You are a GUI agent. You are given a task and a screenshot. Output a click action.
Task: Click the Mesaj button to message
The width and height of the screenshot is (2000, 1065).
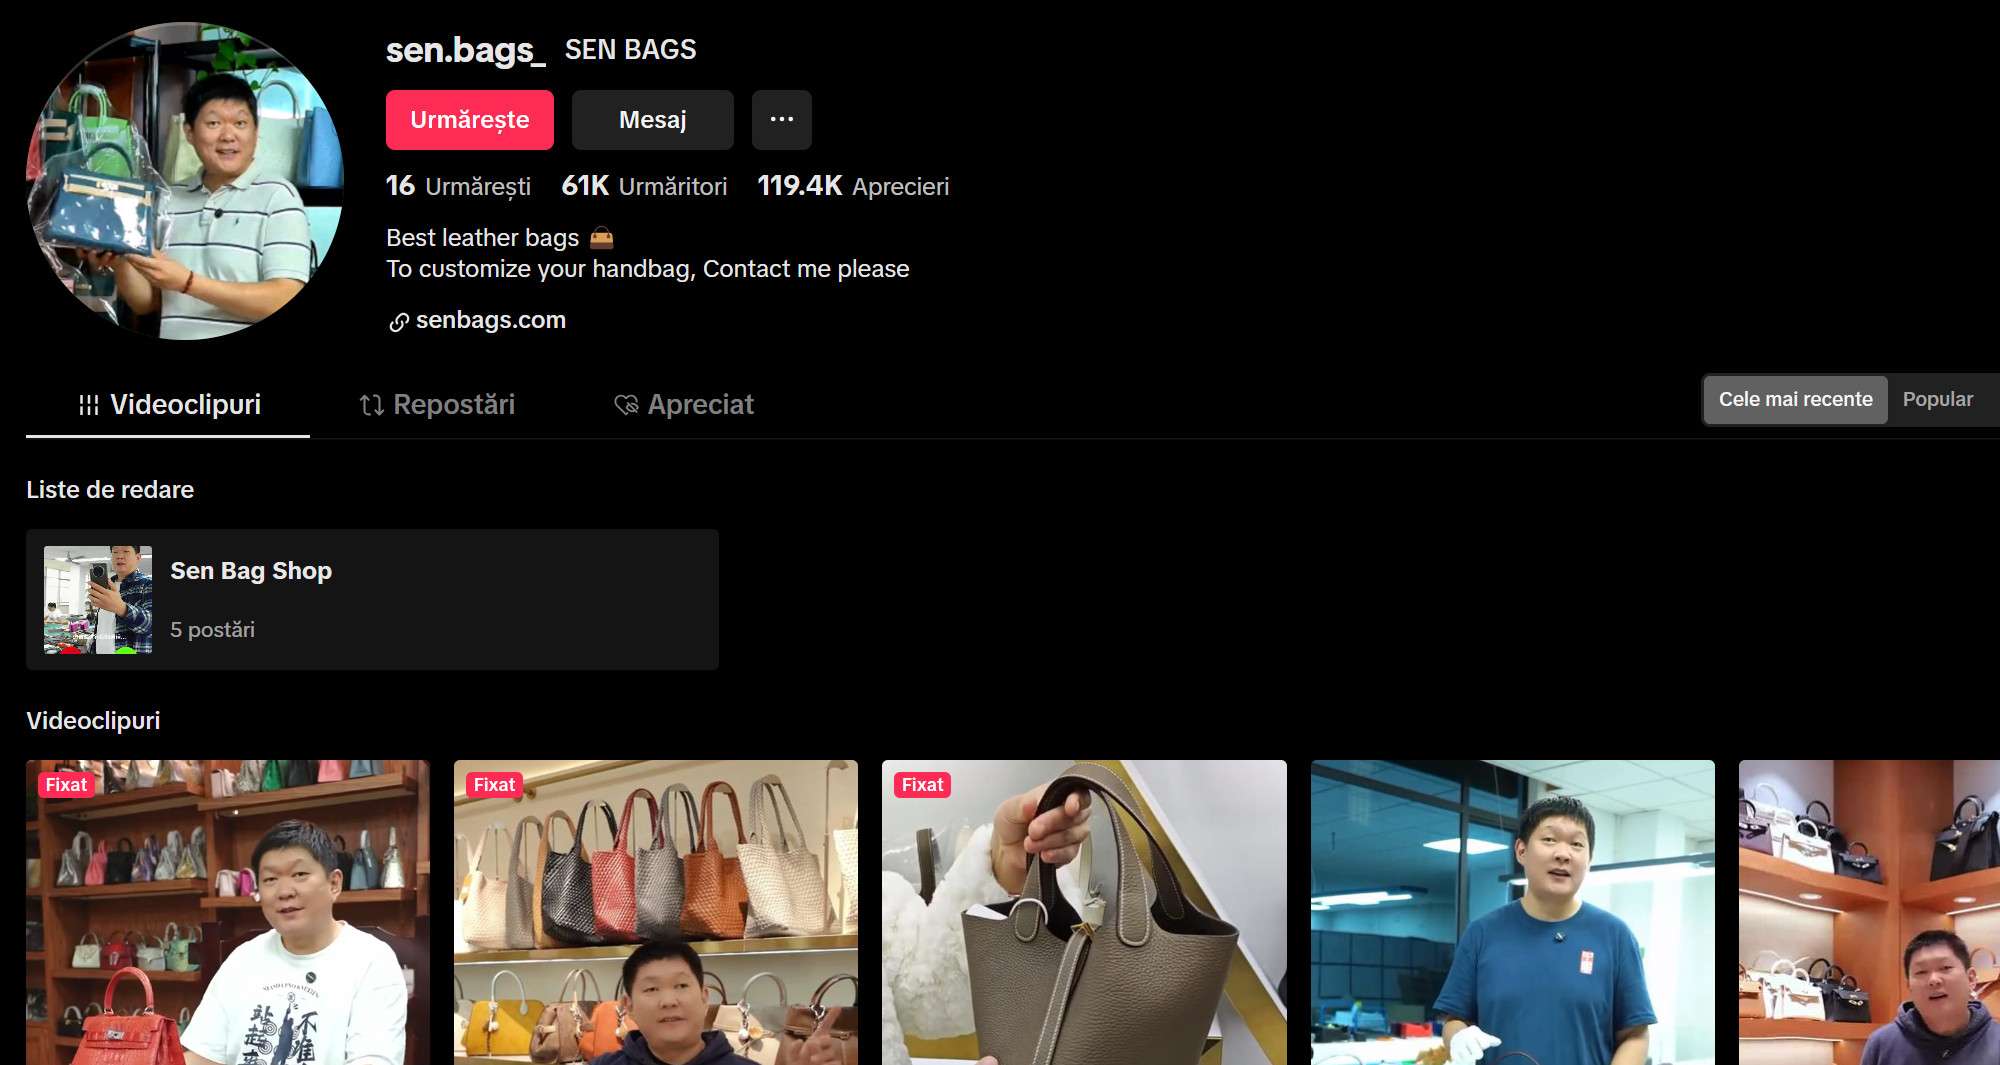652,119
